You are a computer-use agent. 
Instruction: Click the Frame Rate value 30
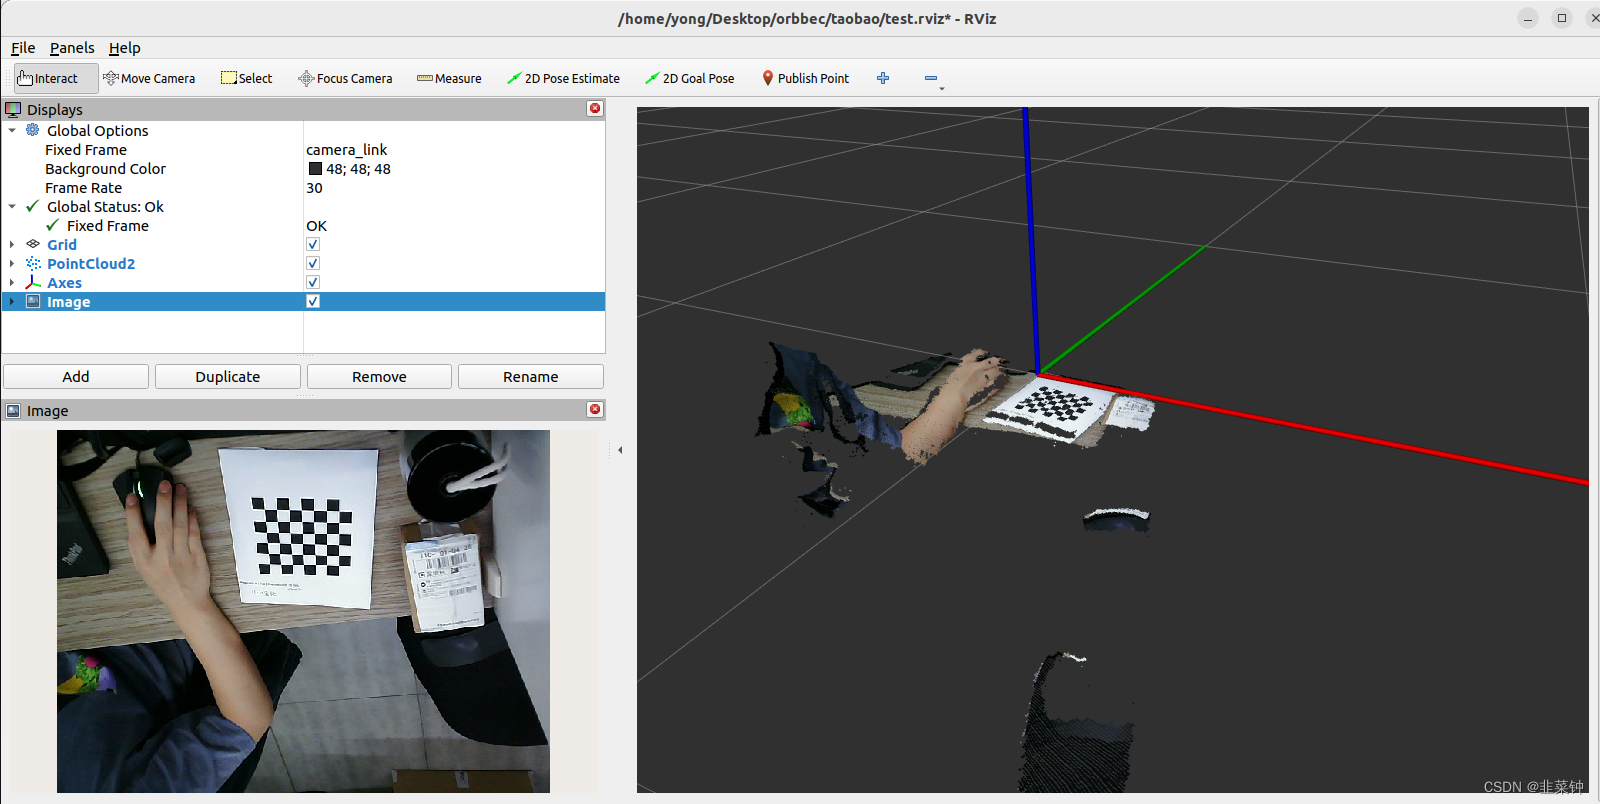(x=314, y=188)
